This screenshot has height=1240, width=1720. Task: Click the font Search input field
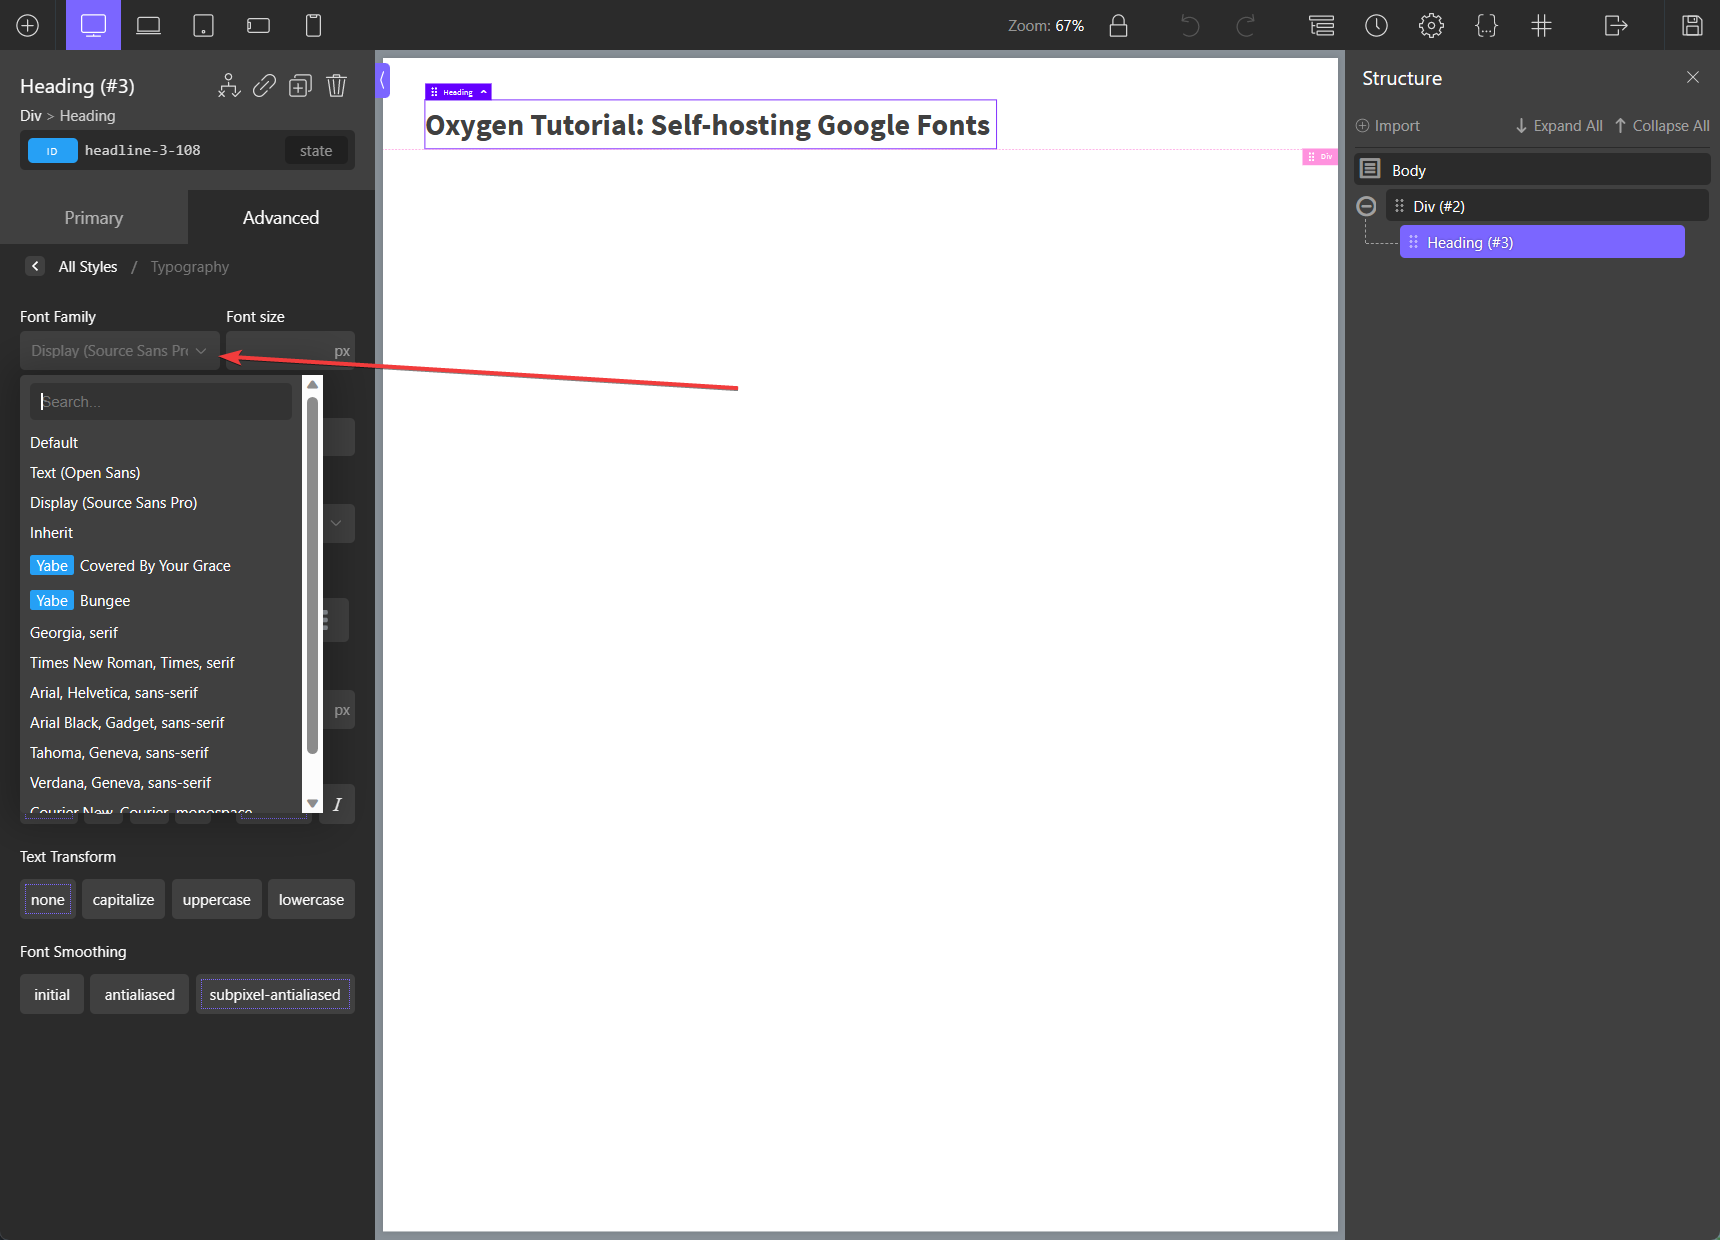pyautogui.click(x=161, y=401)
